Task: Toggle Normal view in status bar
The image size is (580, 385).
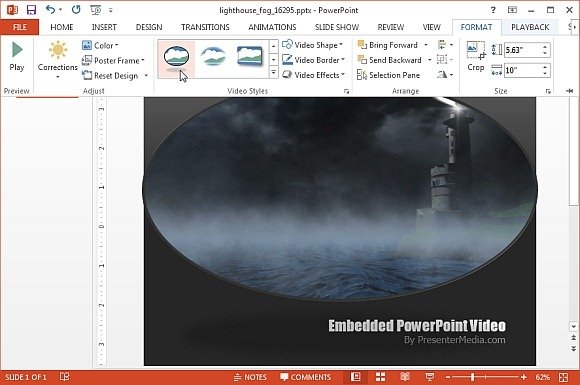Action: 355,377
